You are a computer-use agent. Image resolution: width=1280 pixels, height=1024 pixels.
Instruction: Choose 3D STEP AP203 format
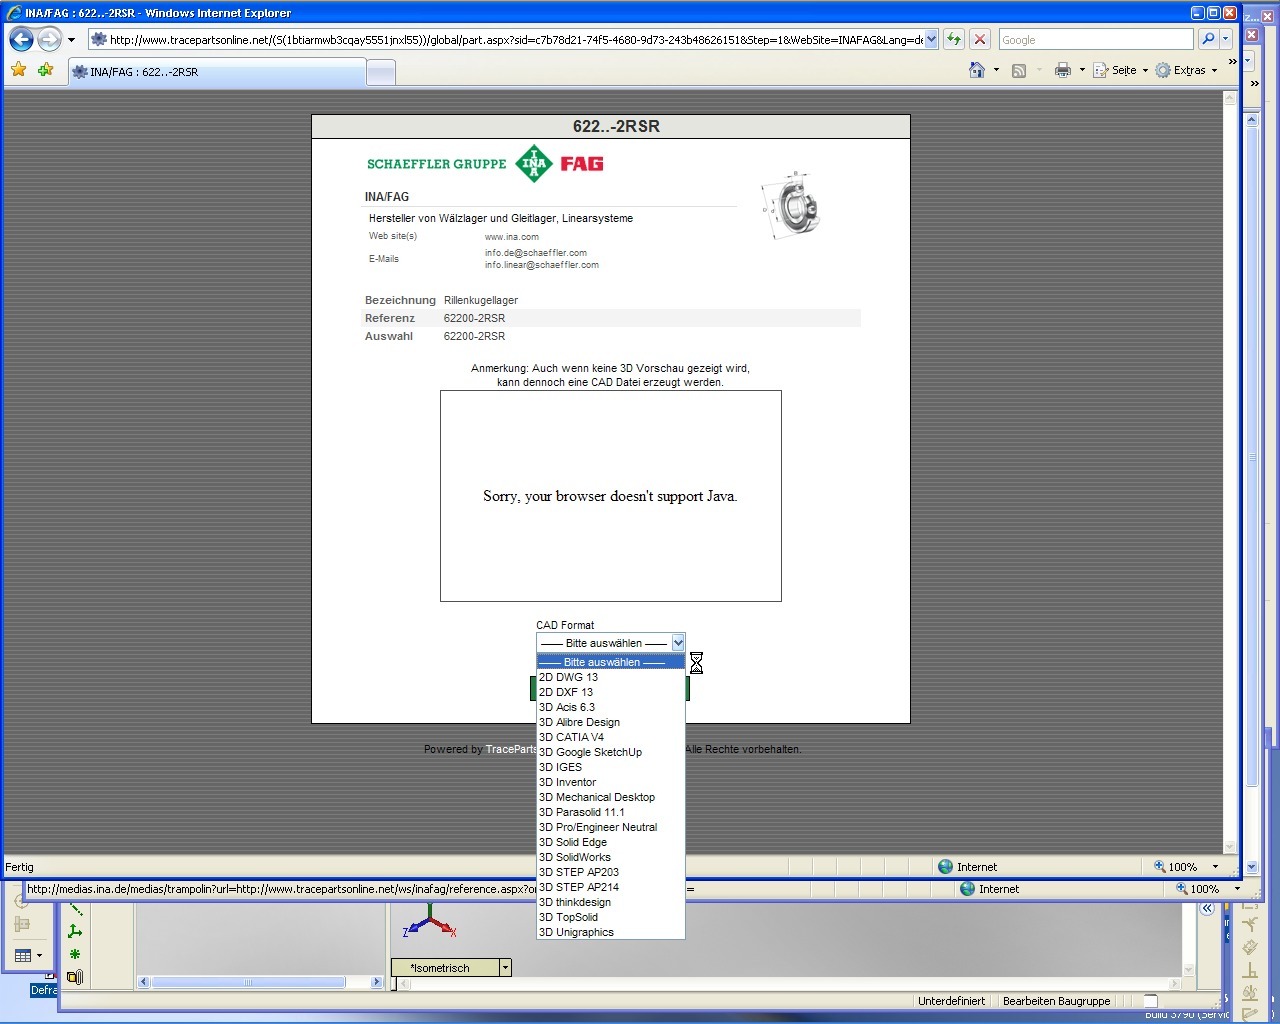(611, 872)
